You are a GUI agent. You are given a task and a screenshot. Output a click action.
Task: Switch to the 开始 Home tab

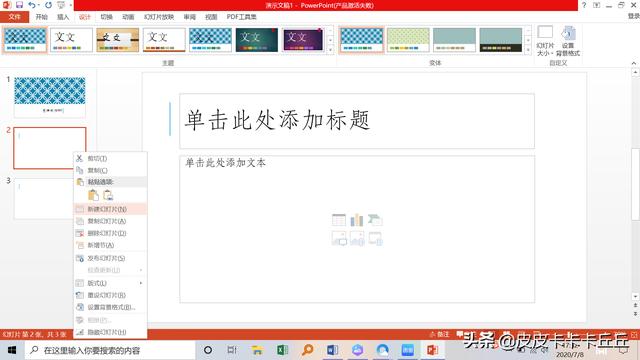point(41,17)
